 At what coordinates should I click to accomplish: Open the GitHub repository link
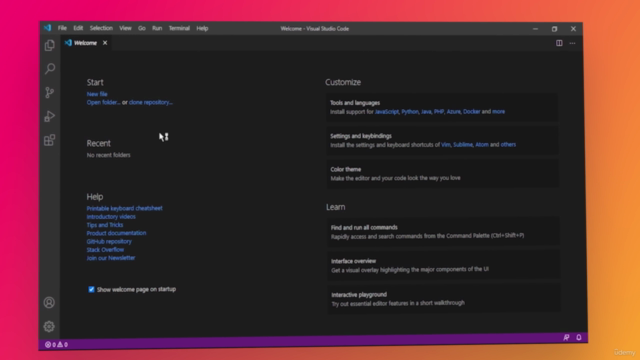click(x=109, y=241)
